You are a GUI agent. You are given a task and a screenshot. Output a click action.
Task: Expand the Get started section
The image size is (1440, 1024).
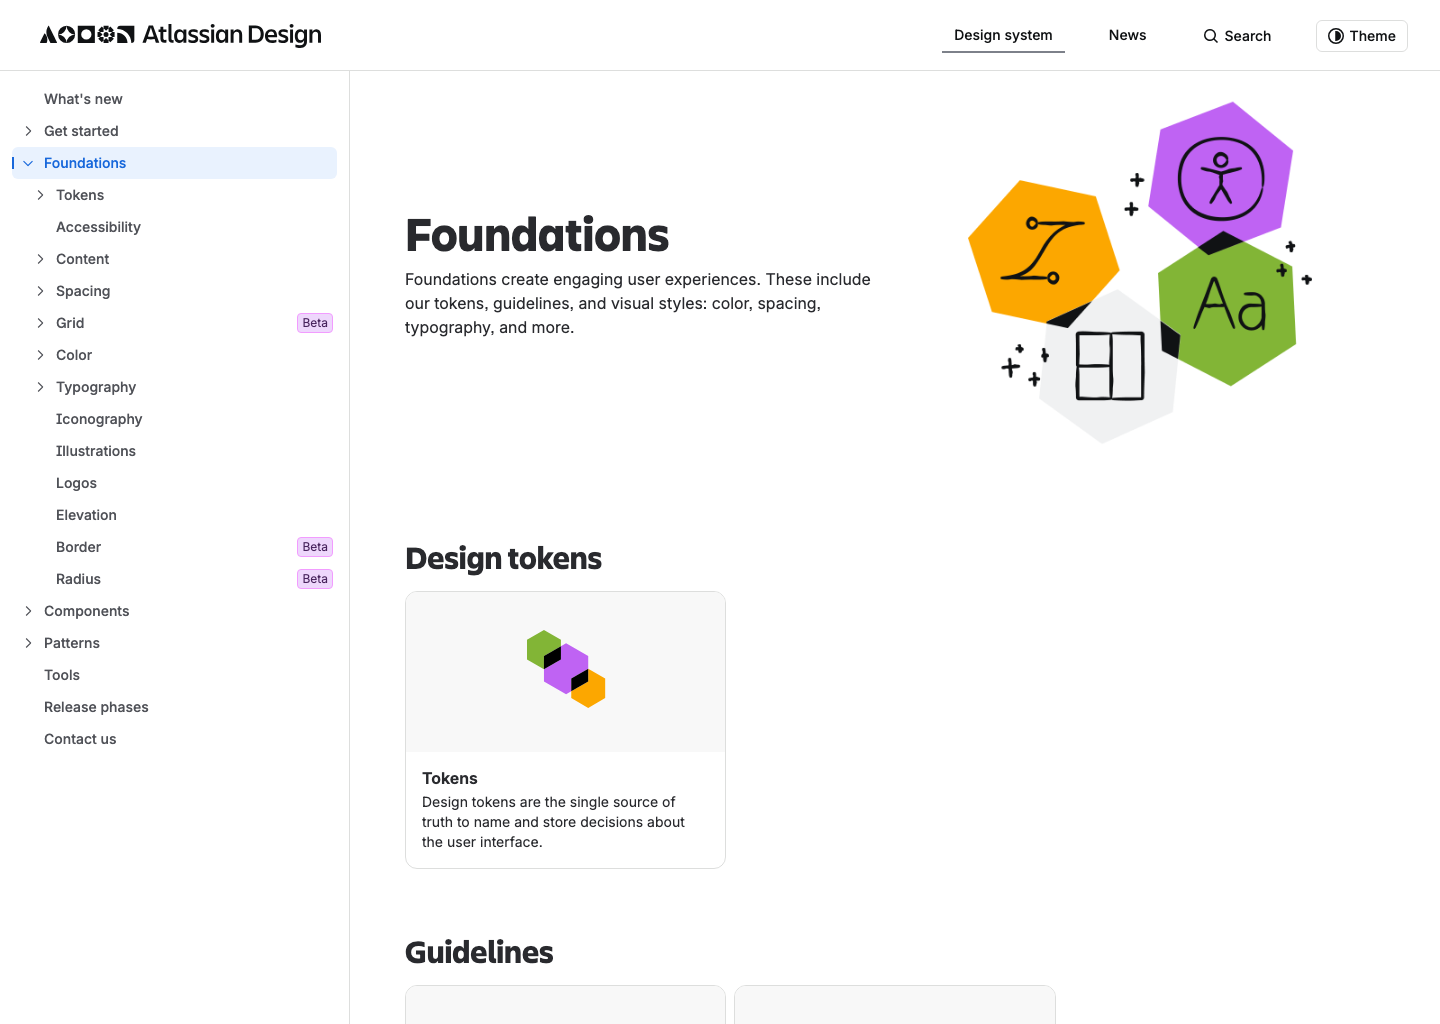27,131
